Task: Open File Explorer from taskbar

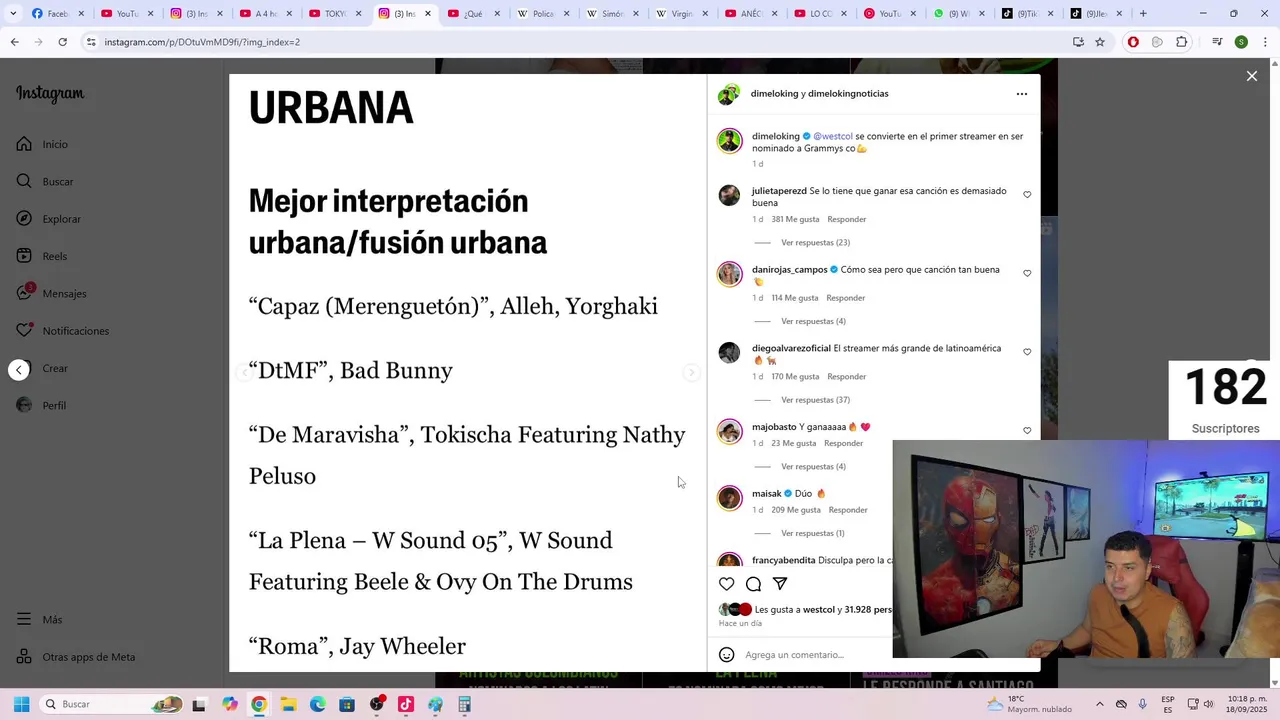Action: (288, 704)
